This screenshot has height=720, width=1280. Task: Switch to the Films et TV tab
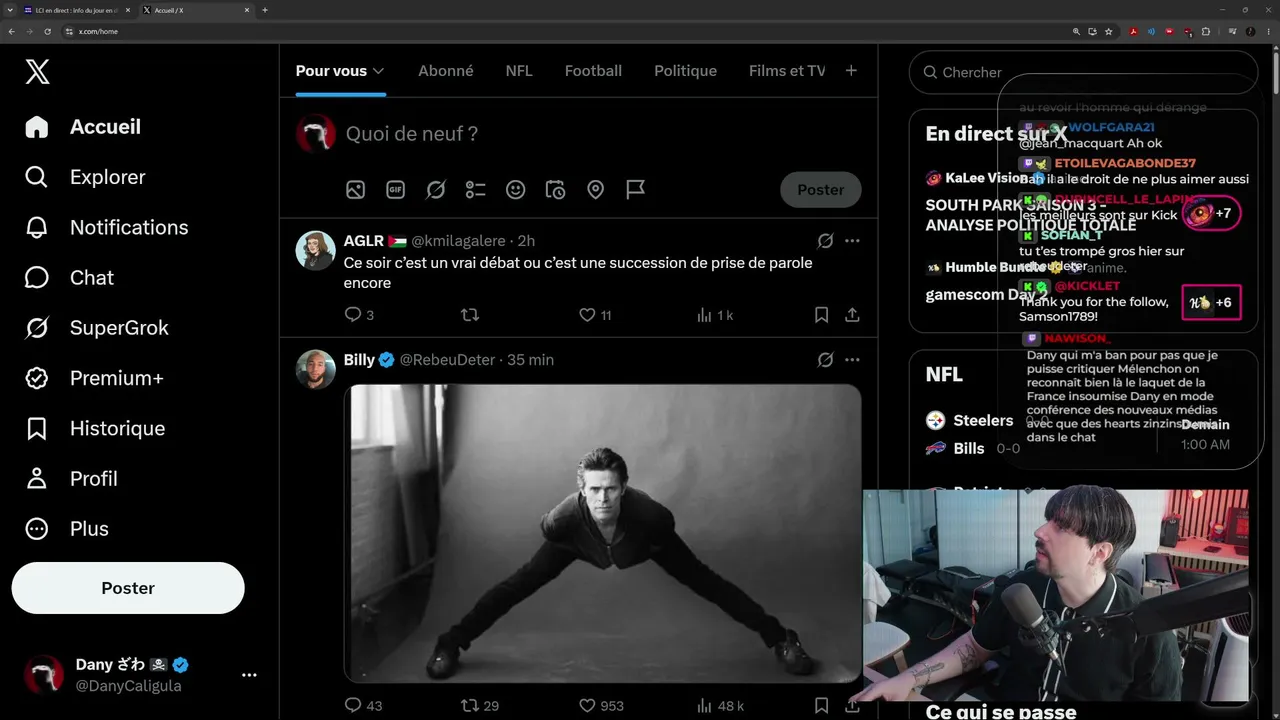(x=787, y=71)
